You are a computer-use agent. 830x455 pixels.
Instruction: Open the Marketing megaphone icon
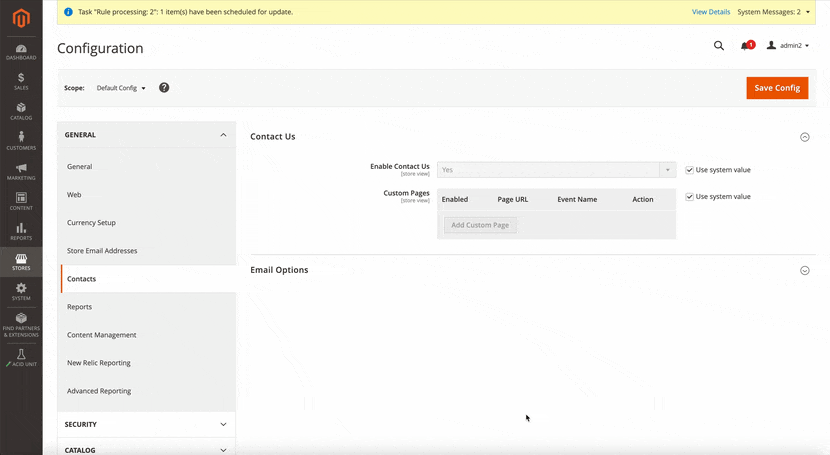click(21, 171)
